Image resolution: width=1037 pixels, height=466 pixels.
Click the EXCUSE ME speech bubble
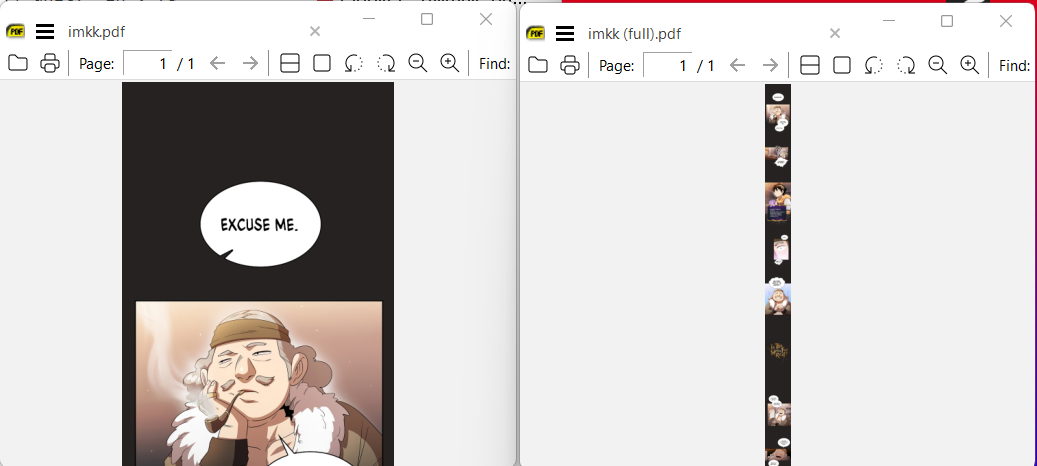click(x=260, y=225)
